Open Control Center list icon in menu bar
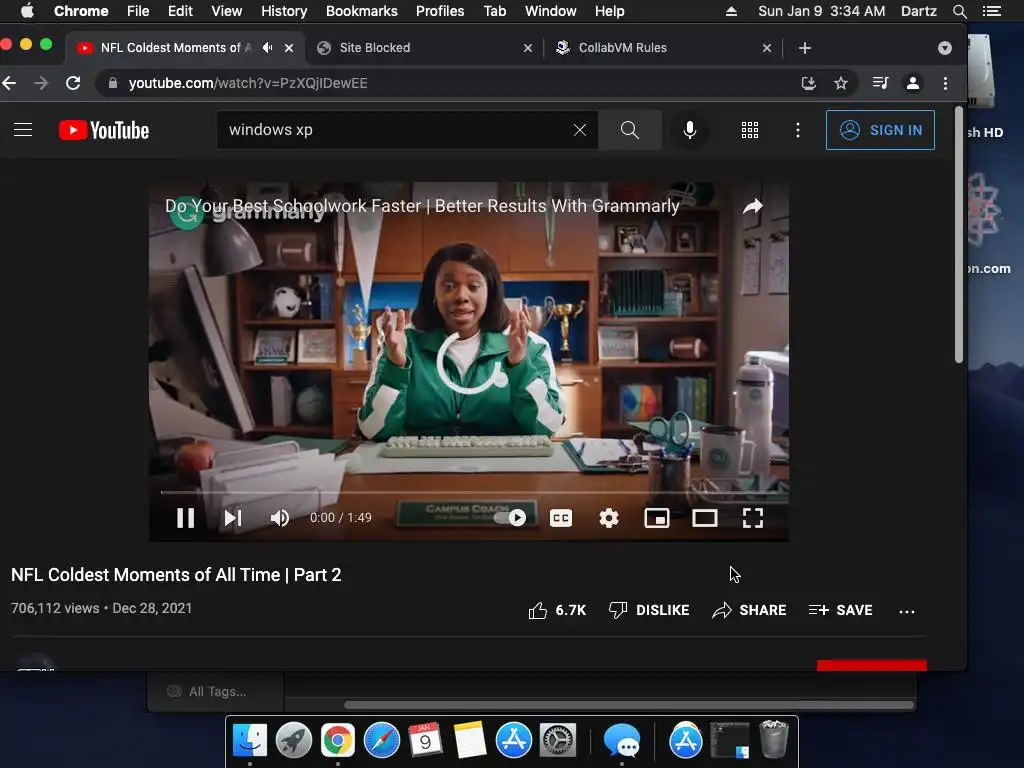The width and height of the screenshot is (1024, 768). click(991, 11)
